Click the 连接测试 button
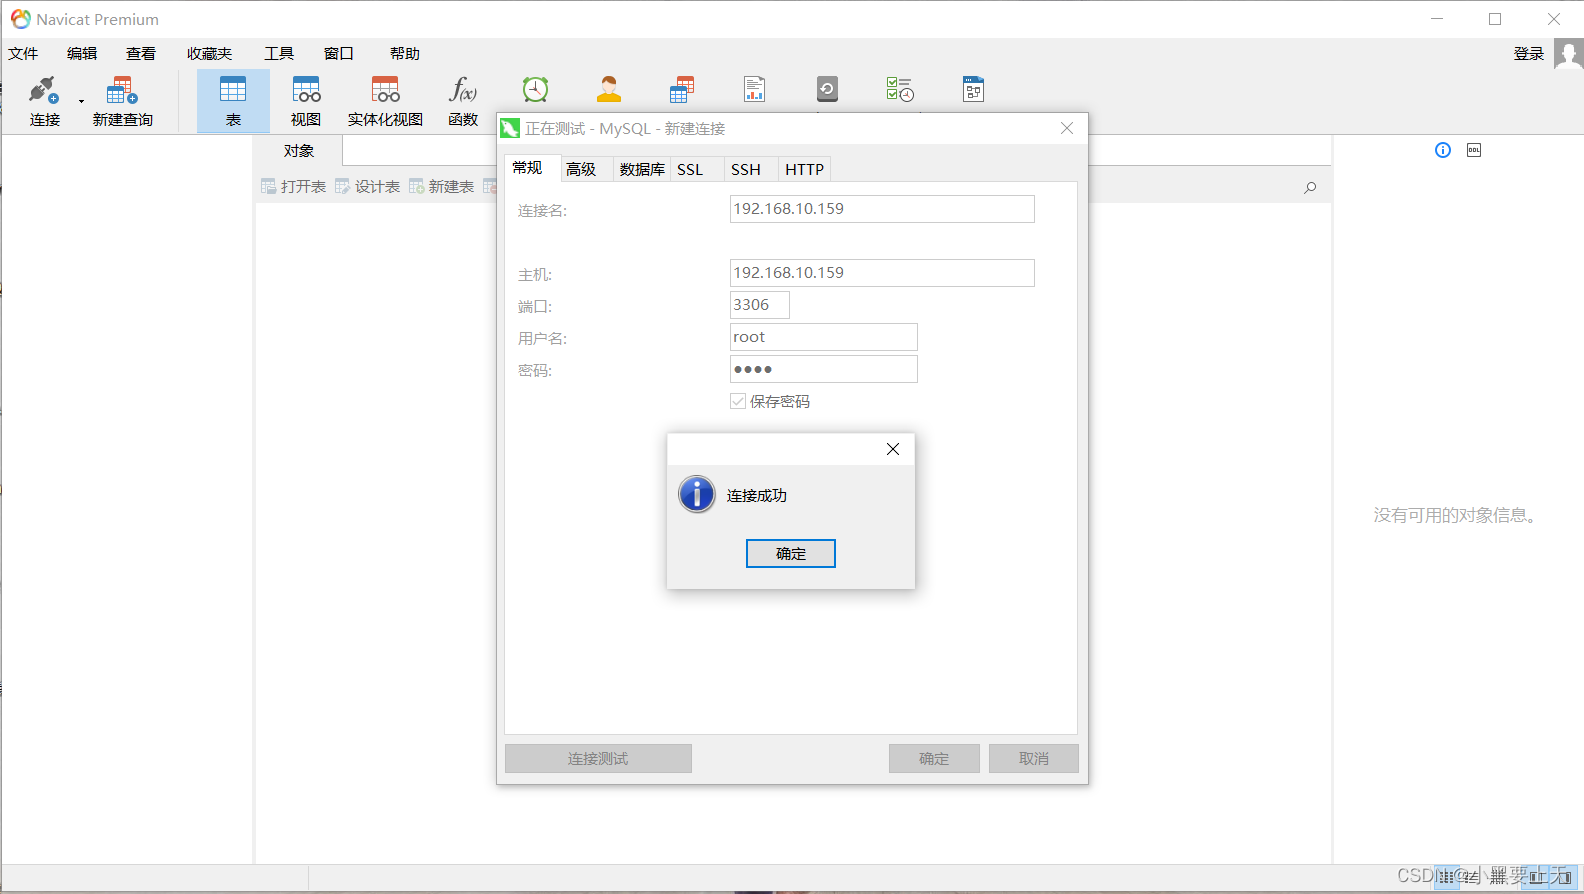1584x894 pixels. click(x=598, y=759)
